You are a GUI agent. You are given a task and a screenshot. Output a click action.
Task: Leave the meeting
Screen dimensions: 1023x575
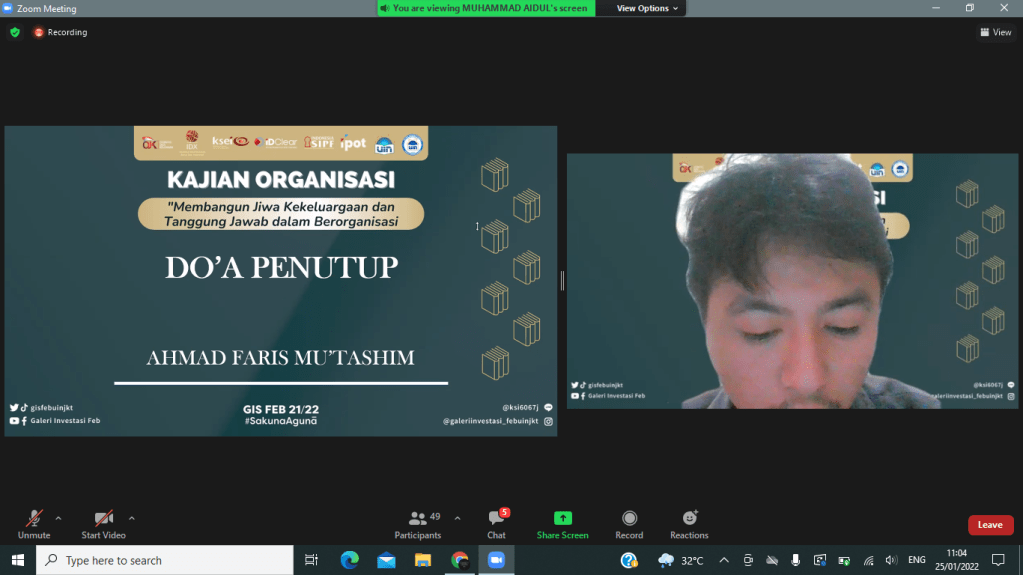pos(990,525)
